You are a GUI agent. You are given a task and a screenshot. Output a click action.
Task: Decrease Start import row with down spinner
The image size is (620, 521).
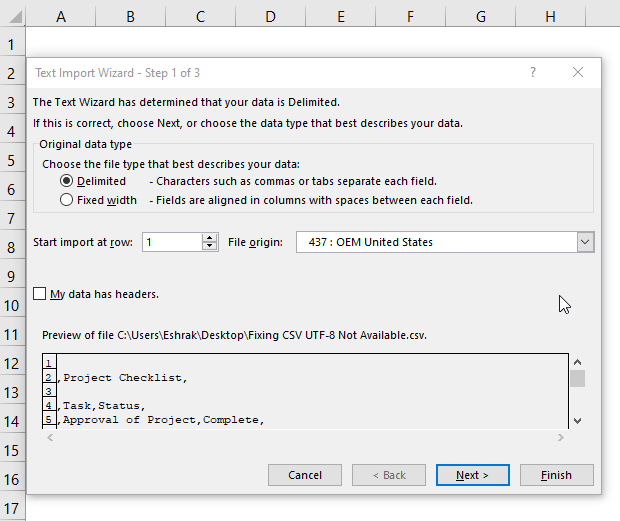[210, 246]
